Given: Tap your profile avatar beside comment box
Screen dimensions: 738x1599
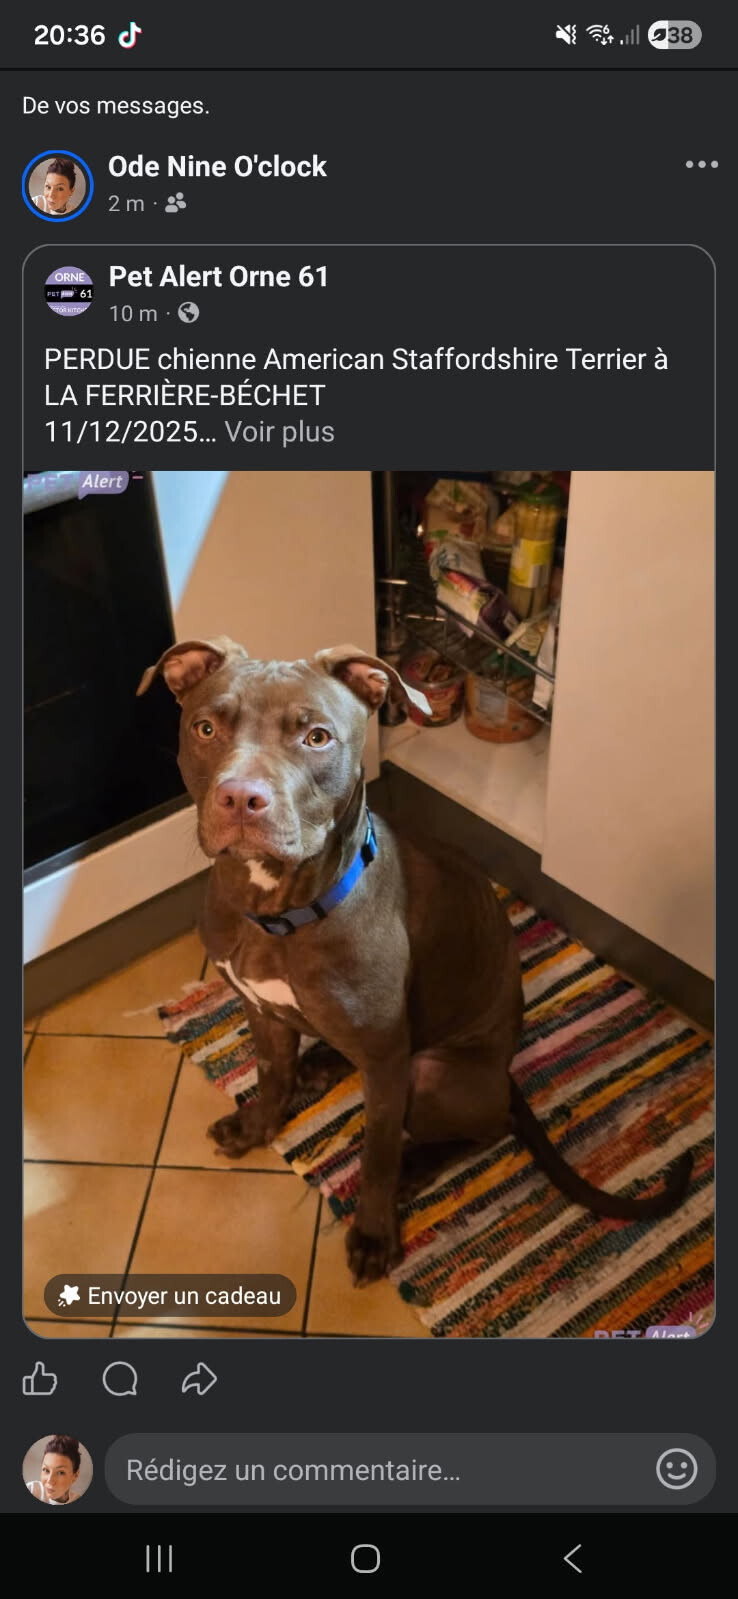Looking at the screenshot, I should point(58,1470).
